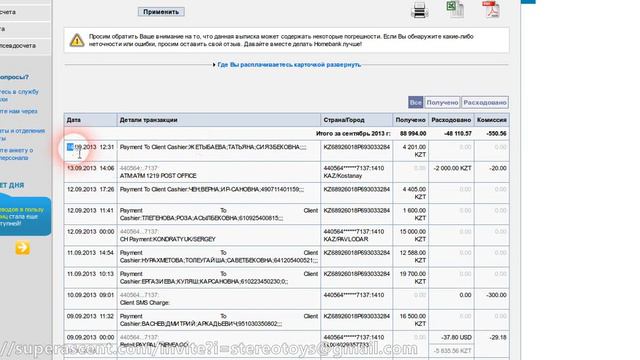Click the printer icon to print statement
The height and width of the screenshot is (360, 640).
[x=420, y=10]
